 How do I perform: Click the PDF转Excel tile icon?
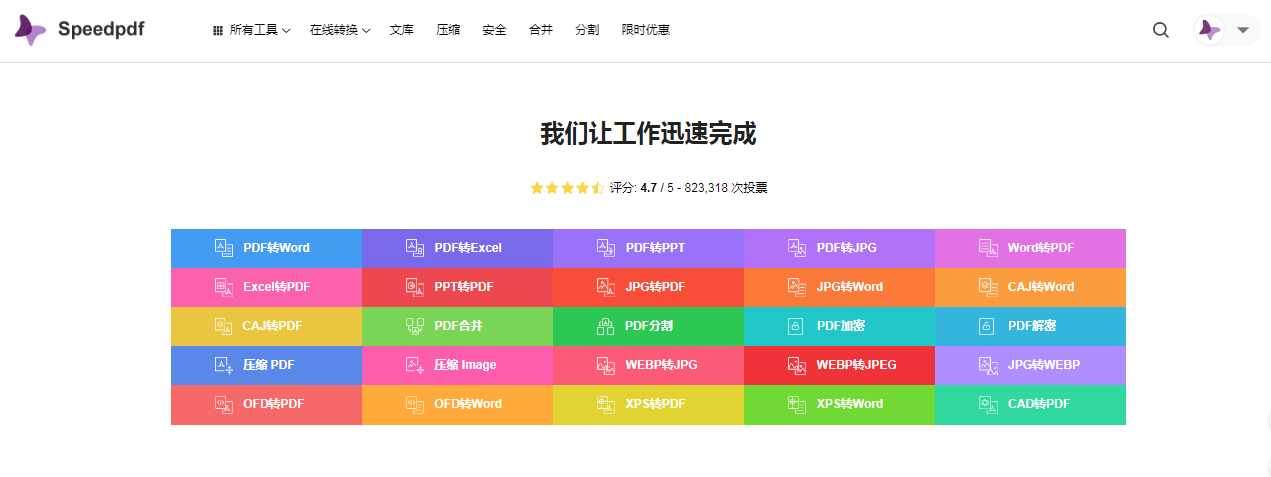(x=415, y=247)
